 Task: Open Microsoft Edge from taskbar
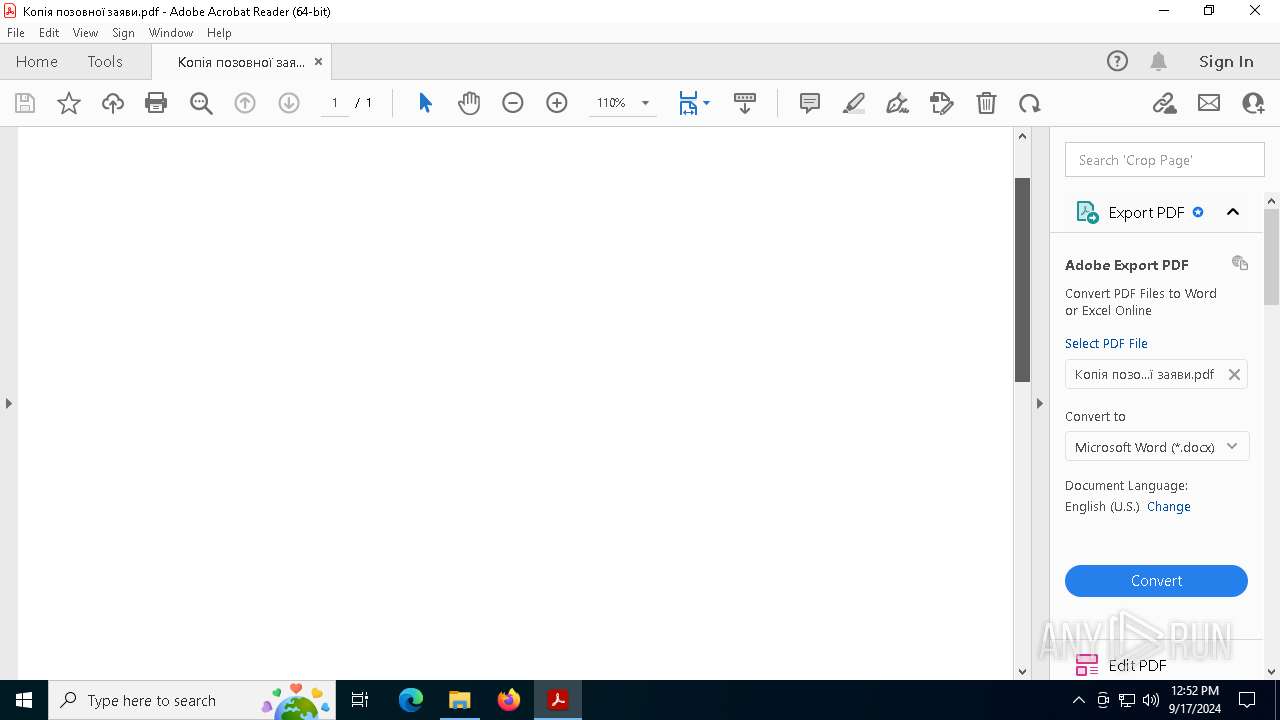pos(411,700)
